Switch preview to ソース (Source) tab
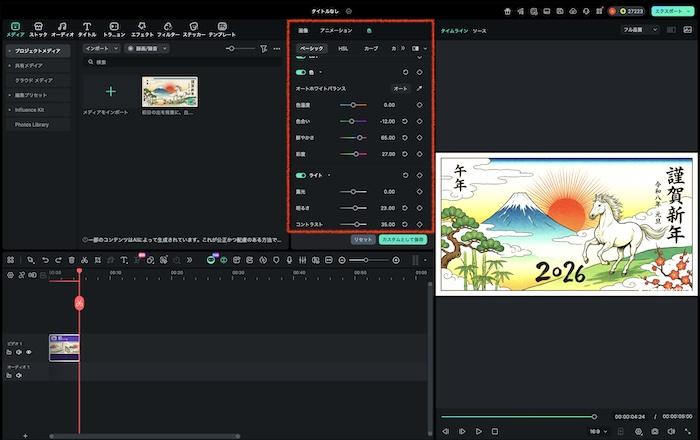 click(x=479, y=31)
